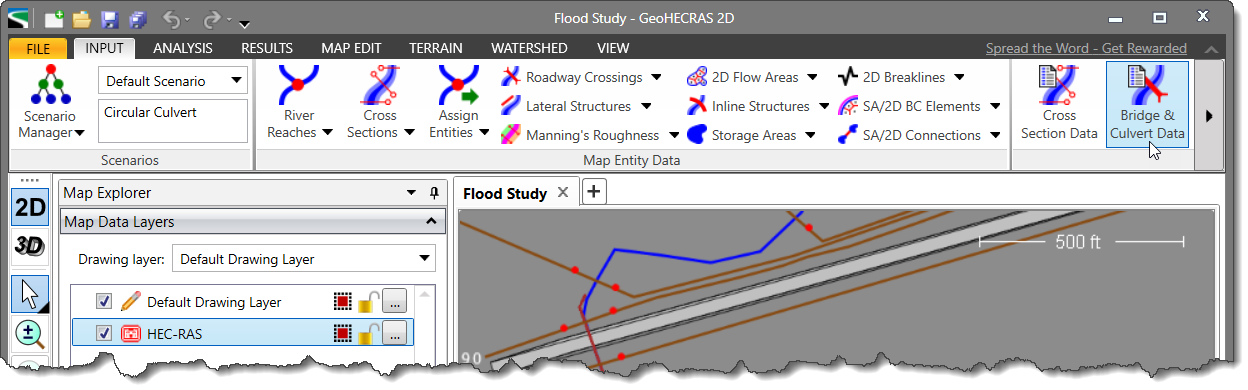Click the 500 ft map scale bar
The height and width of the screenshot is (390, 1248).
point(1081,241)
